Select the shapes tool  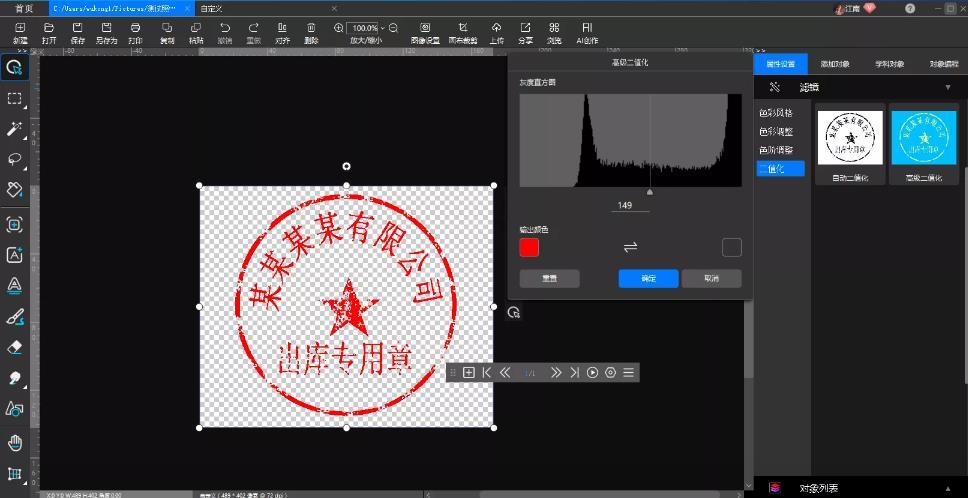click(14, 409)
